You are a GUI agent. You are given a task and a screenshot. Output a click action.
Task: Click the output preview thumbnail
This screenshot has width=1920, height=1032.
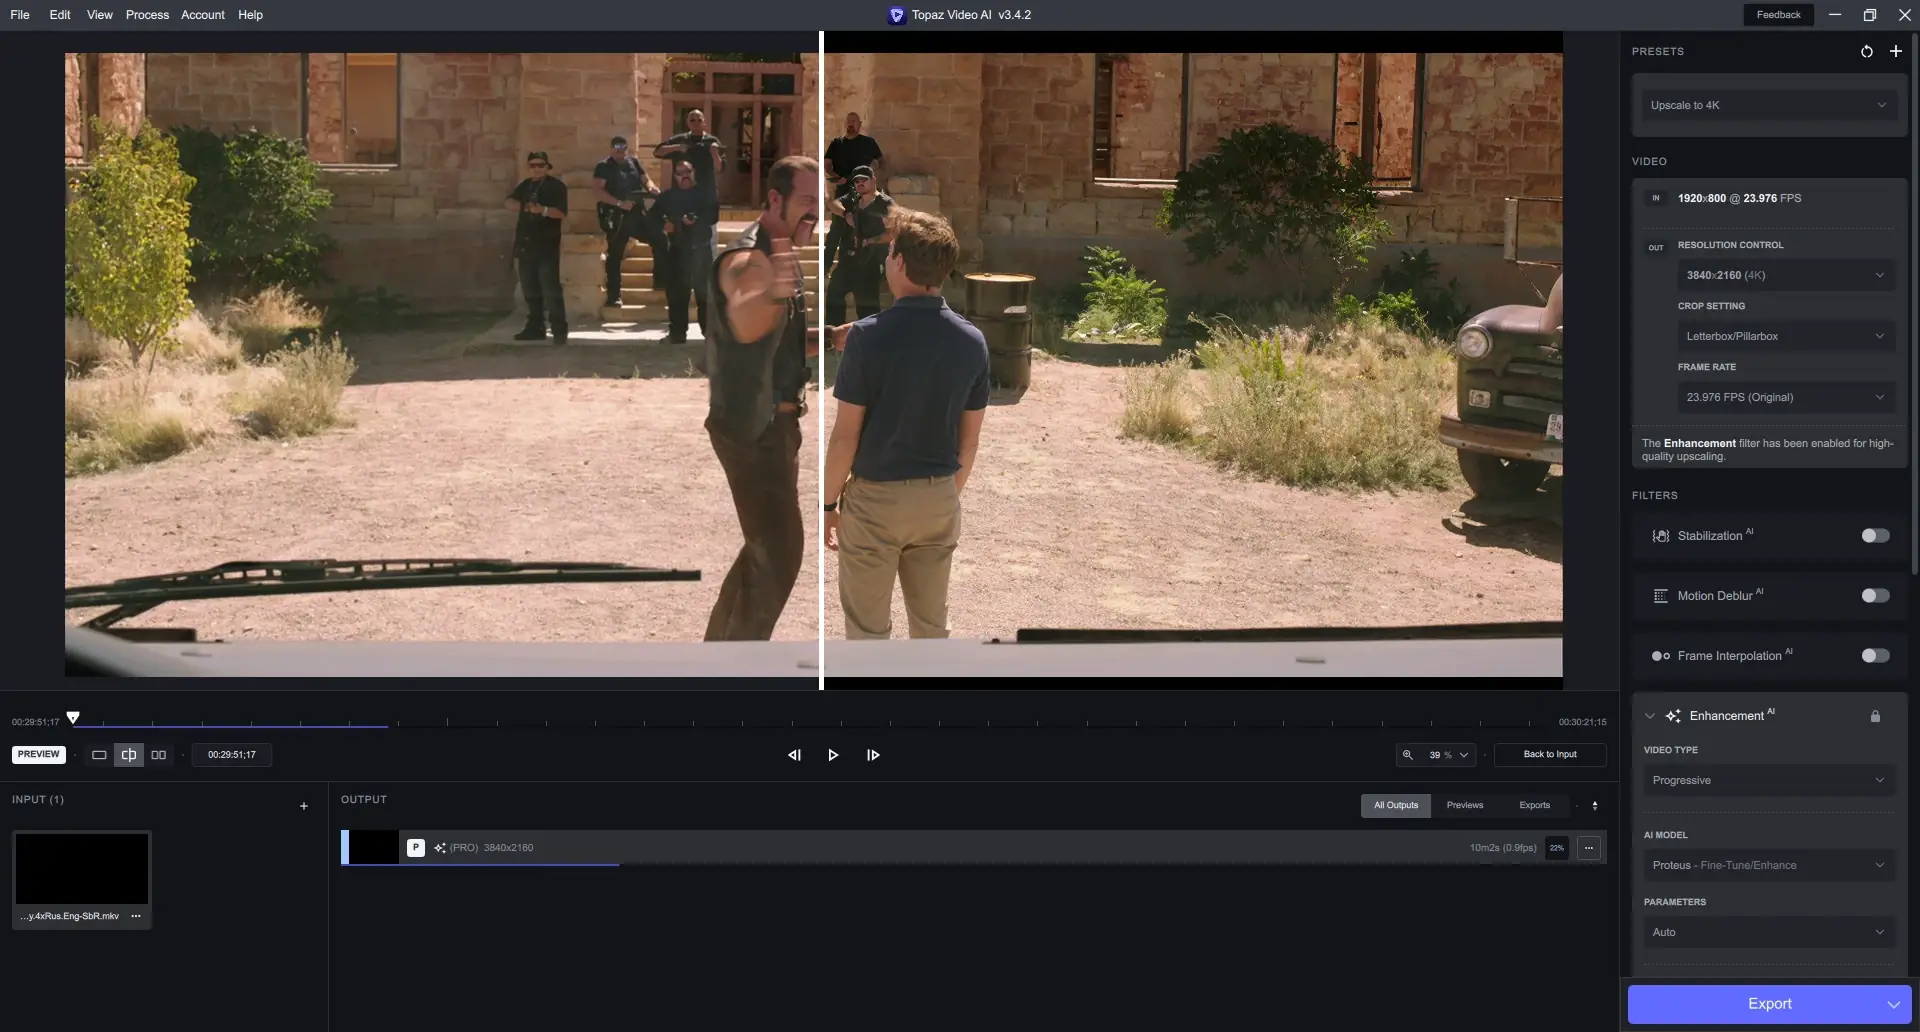coord(374,846)
